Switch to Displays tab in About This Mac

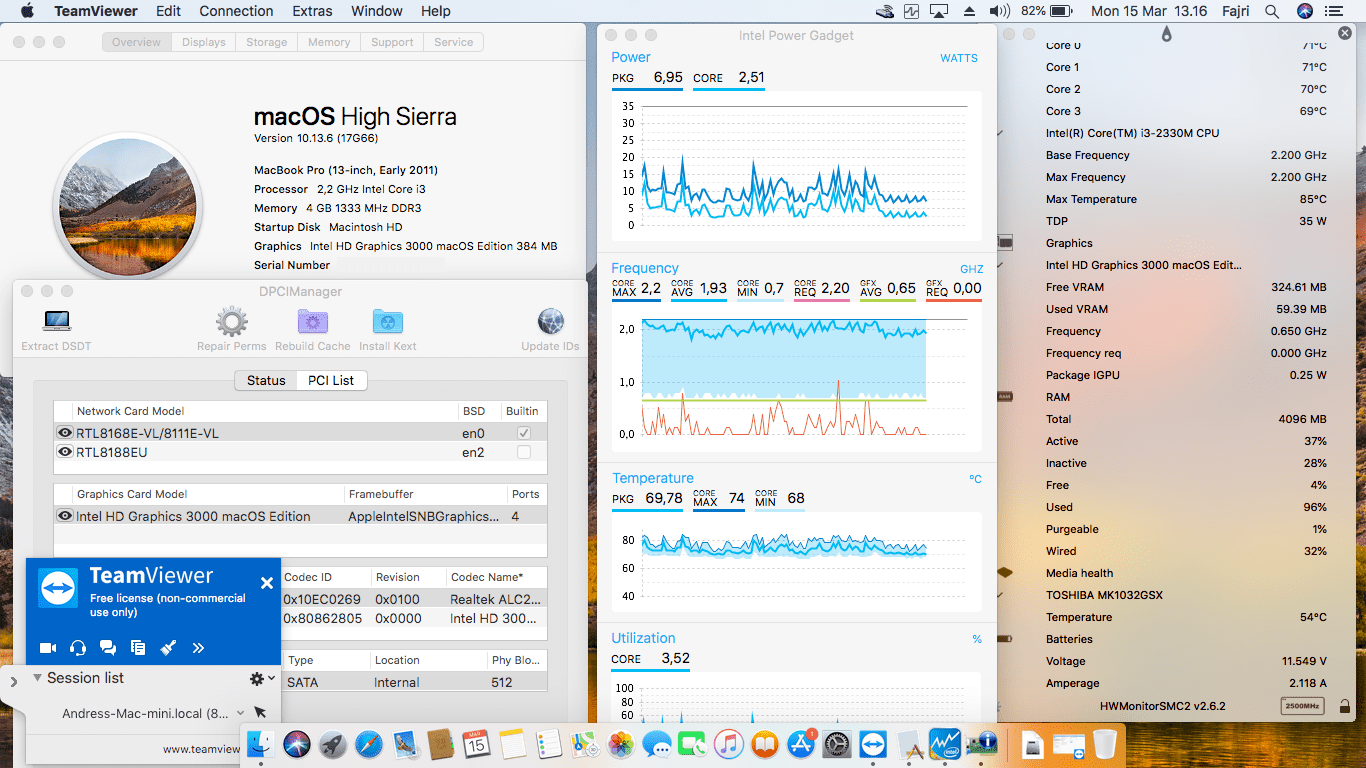pyautogui.click(x=204, y=42)
